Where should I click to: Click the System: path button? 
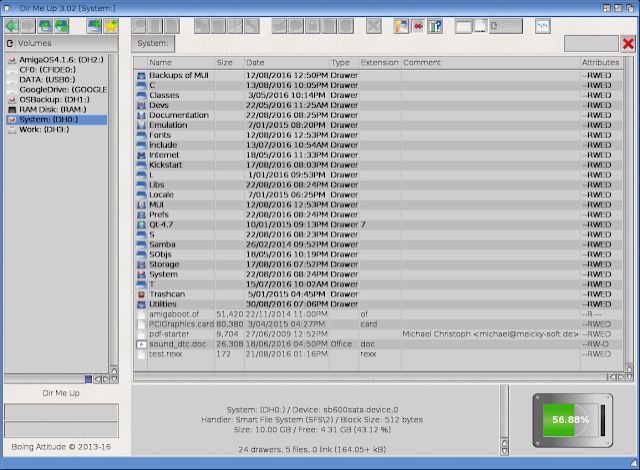tap(155, 44)
